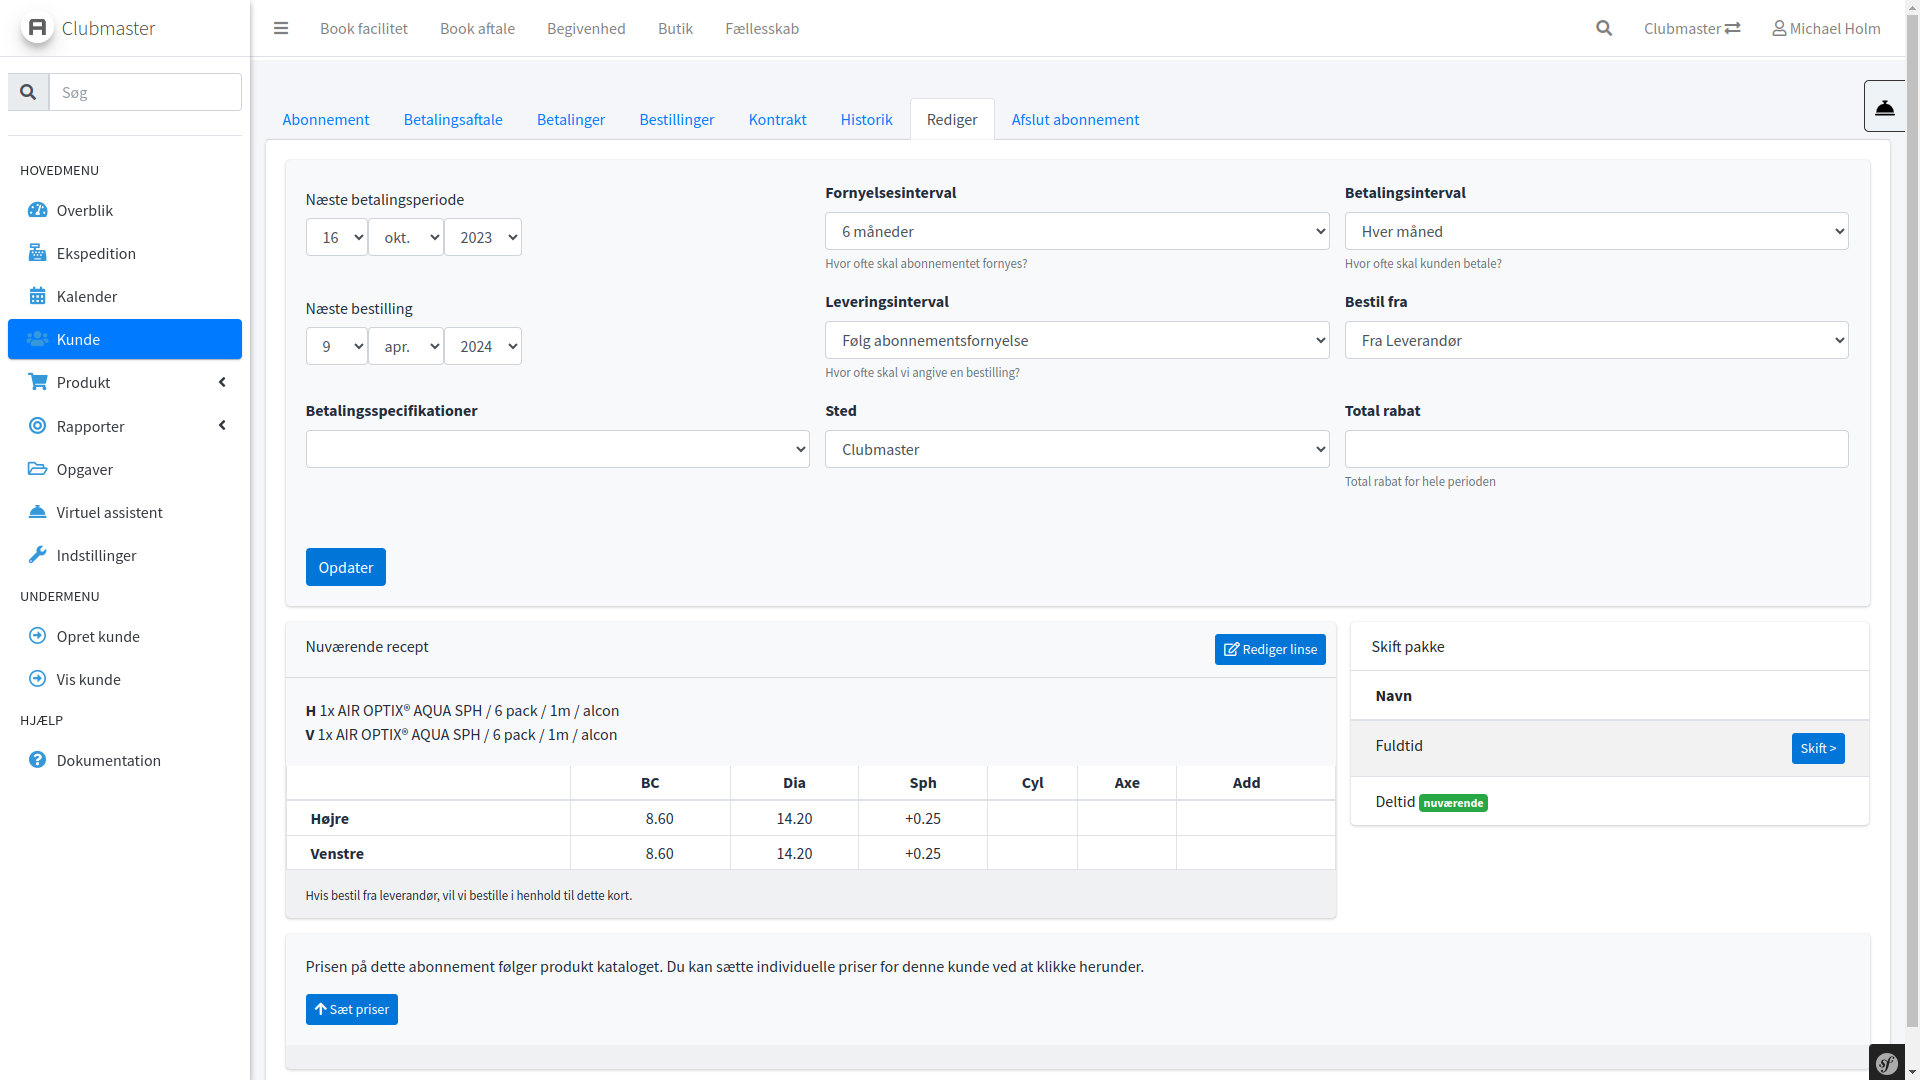Open Overblik dashboard in sidebar

click(85, 210)
